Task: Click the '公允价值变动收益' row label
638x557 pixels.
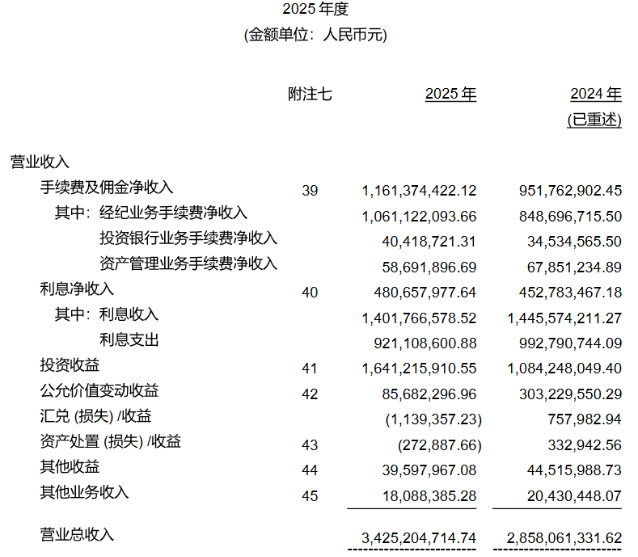Action: pyautogui.click(x=99, y=391)
